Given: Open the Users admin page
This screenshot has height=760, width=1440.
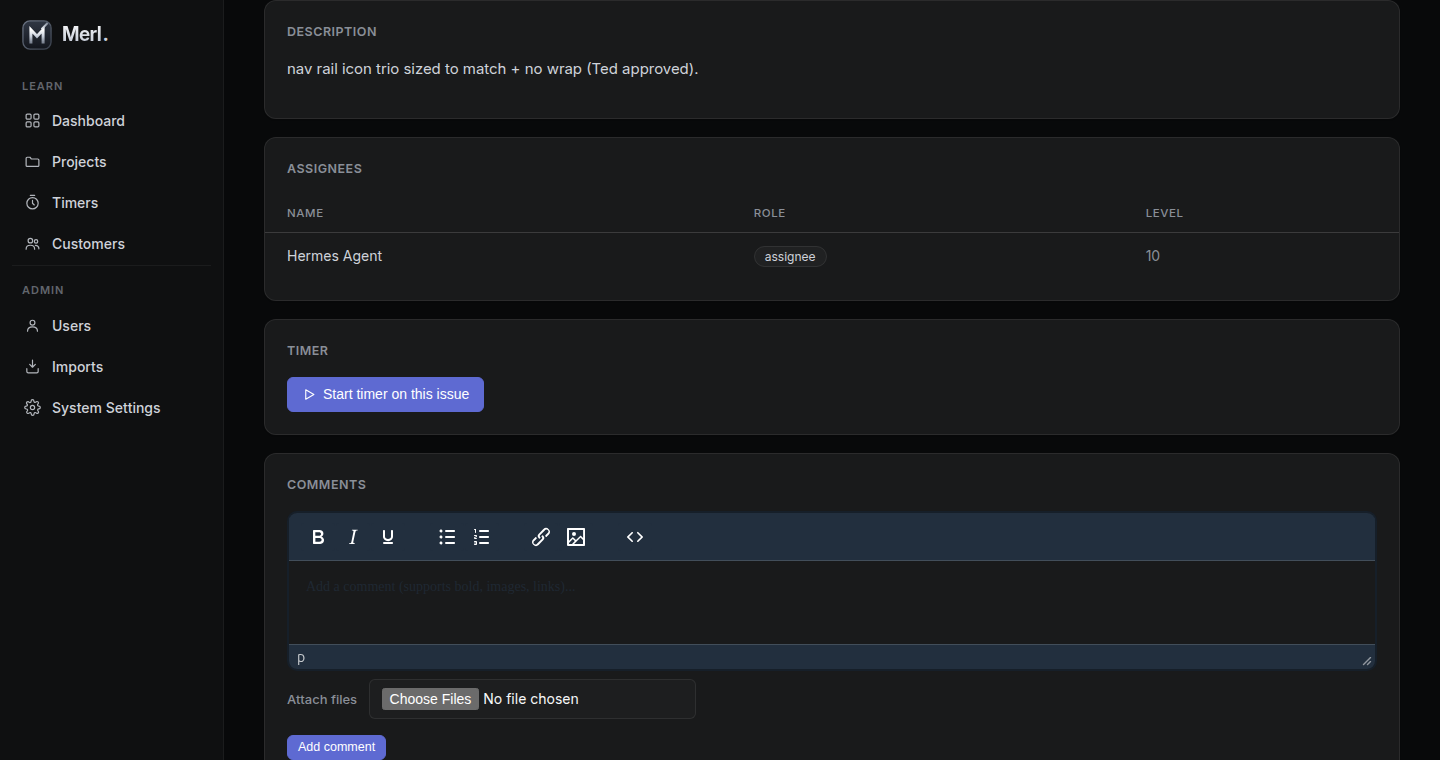Looking at the screenshot, I should (111, 326).
